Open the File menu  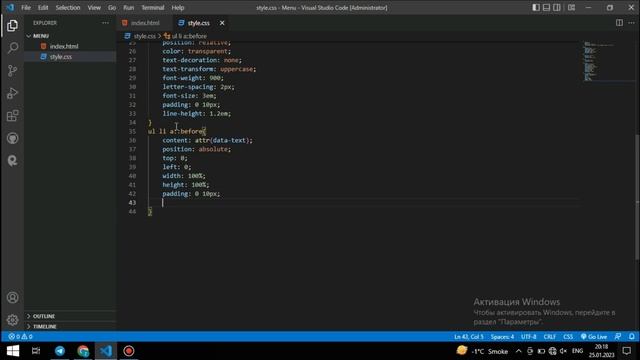point(26,7)
